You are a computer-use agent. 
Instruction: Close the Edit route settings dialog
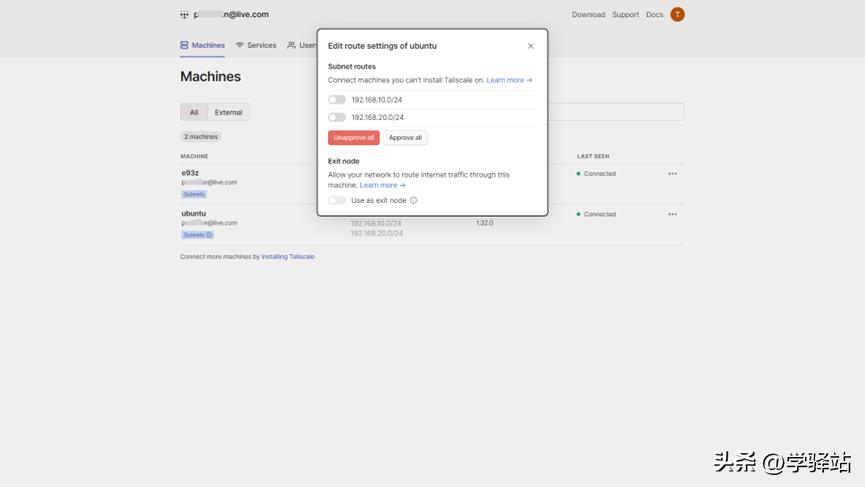pyautogui.click(x=531, y=46)
